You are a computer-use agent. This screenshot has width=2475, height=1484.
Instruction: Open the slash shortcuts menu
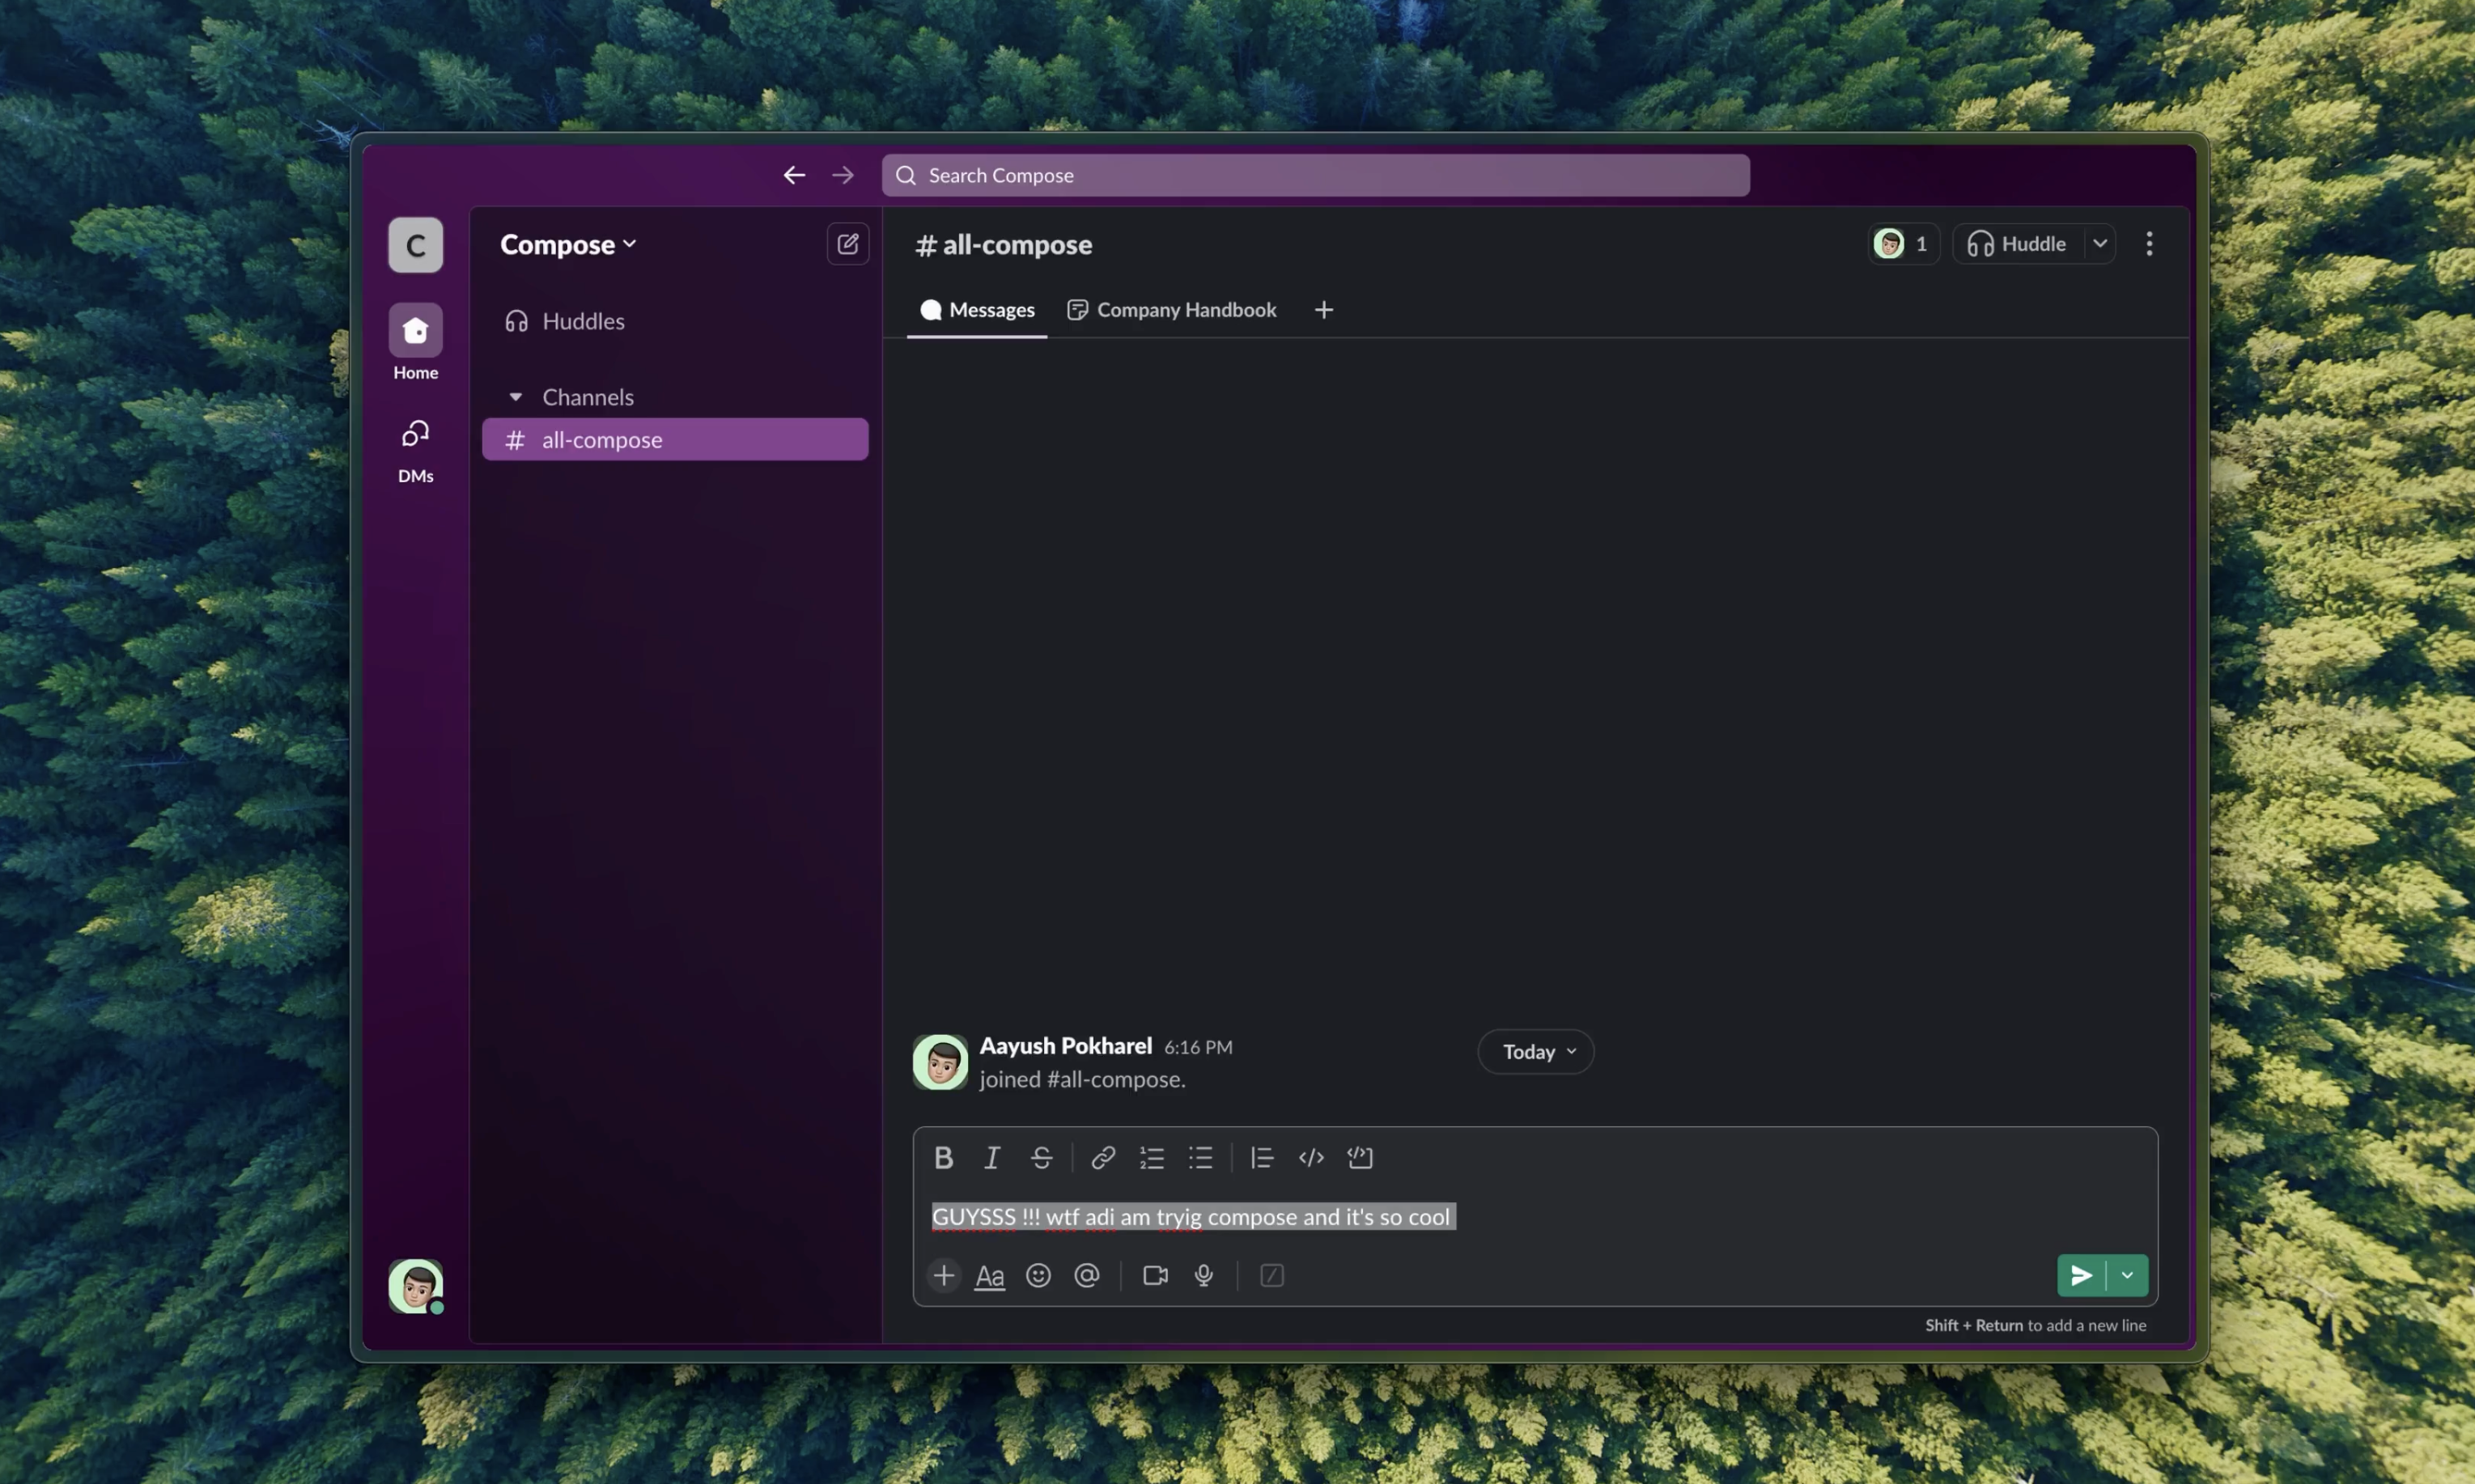[1272, 1275]
